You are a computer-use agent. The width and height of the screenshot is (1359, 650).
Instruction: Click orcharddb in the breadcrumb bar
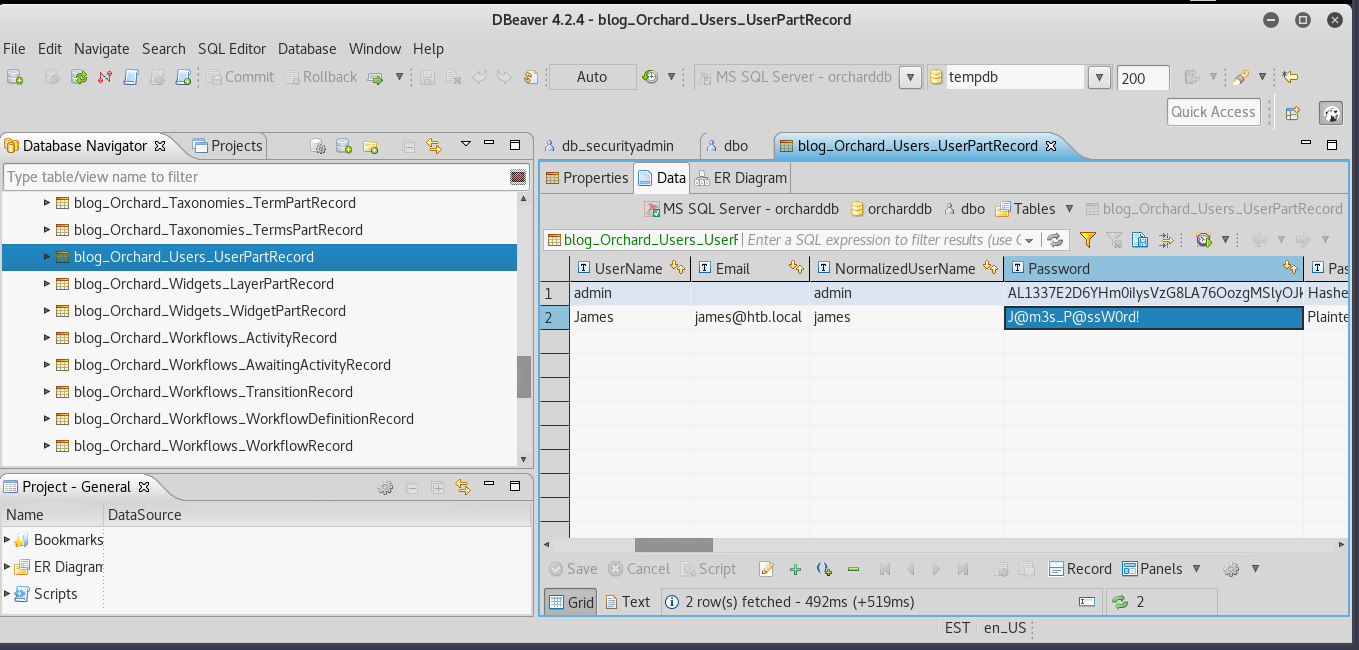(890, 209)
